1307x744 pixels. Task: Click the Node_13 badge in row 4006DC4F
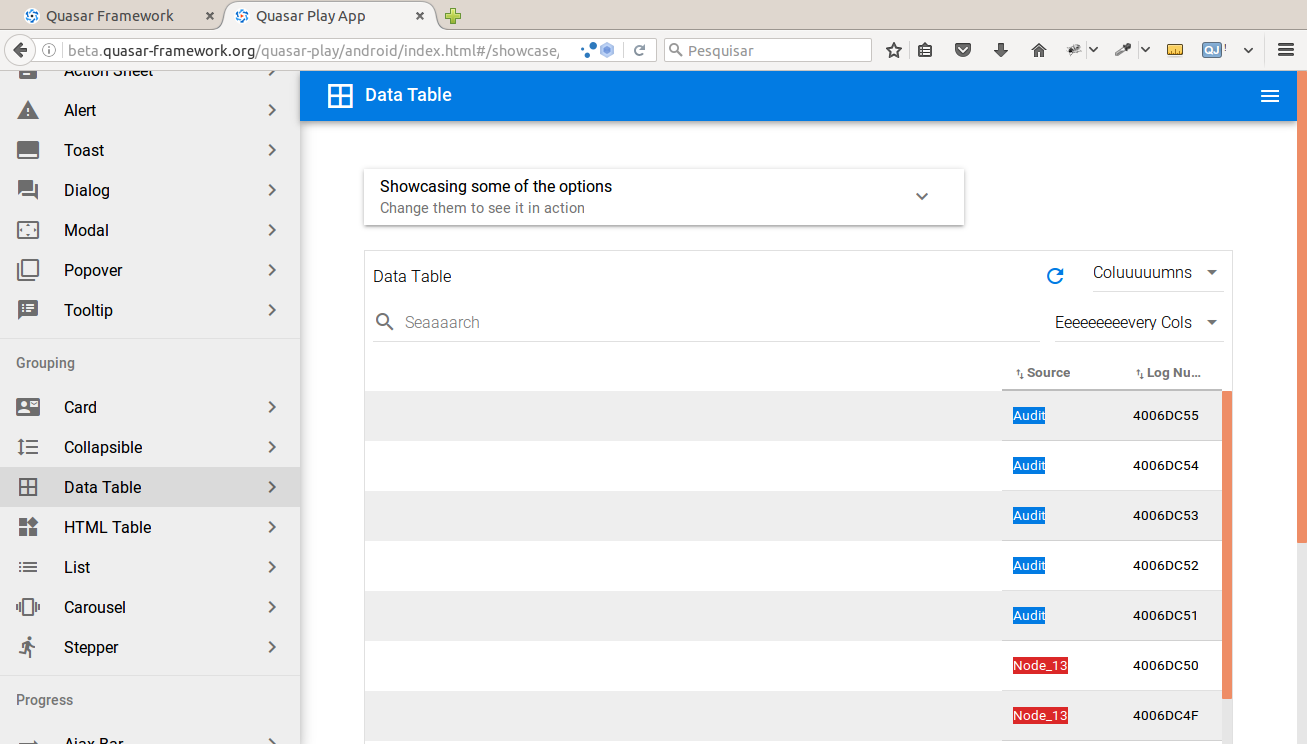coord(1040,715)
